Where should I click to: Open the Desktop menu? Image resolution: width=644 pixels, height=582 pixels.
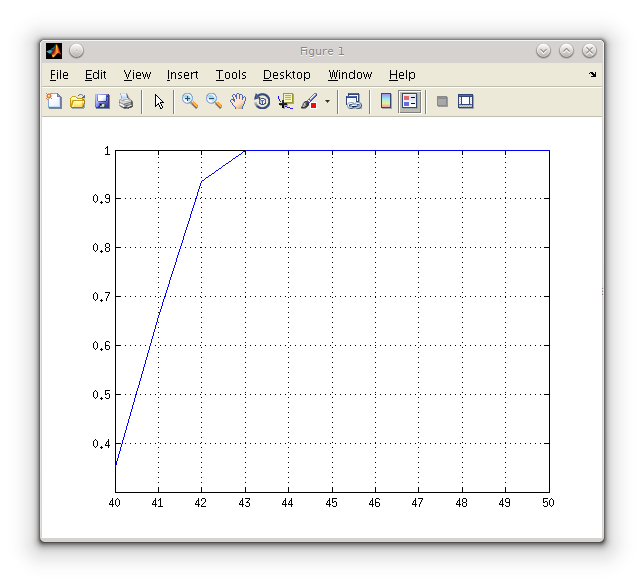point(287,75)
